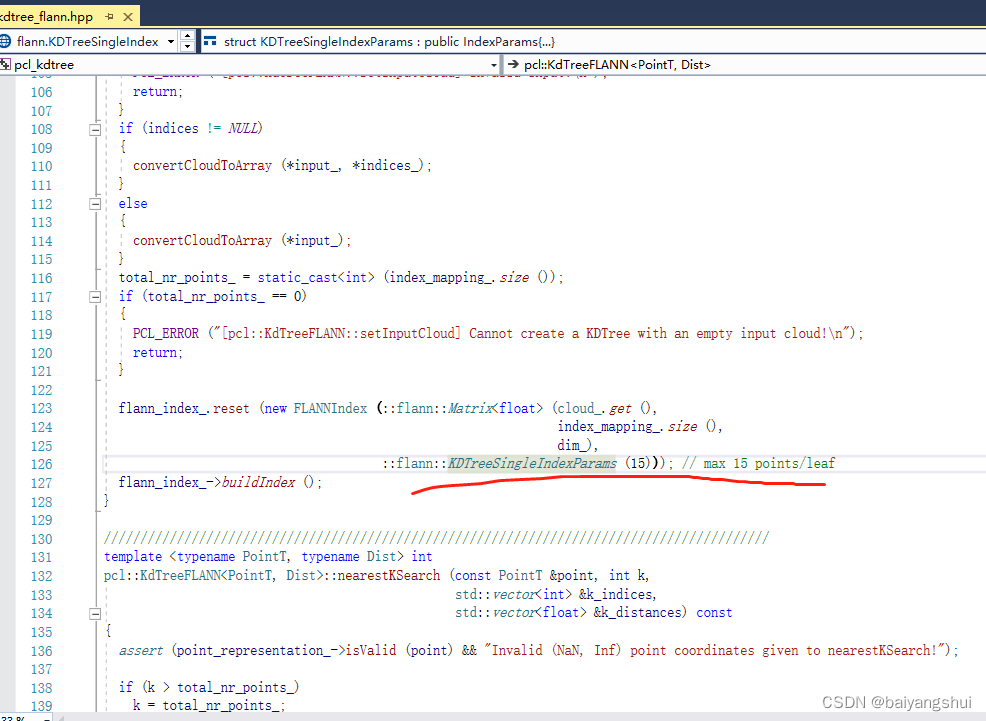Collapse the if (indices != NULL) block
Screen dimensions: 986x721
tap(95, 129)
